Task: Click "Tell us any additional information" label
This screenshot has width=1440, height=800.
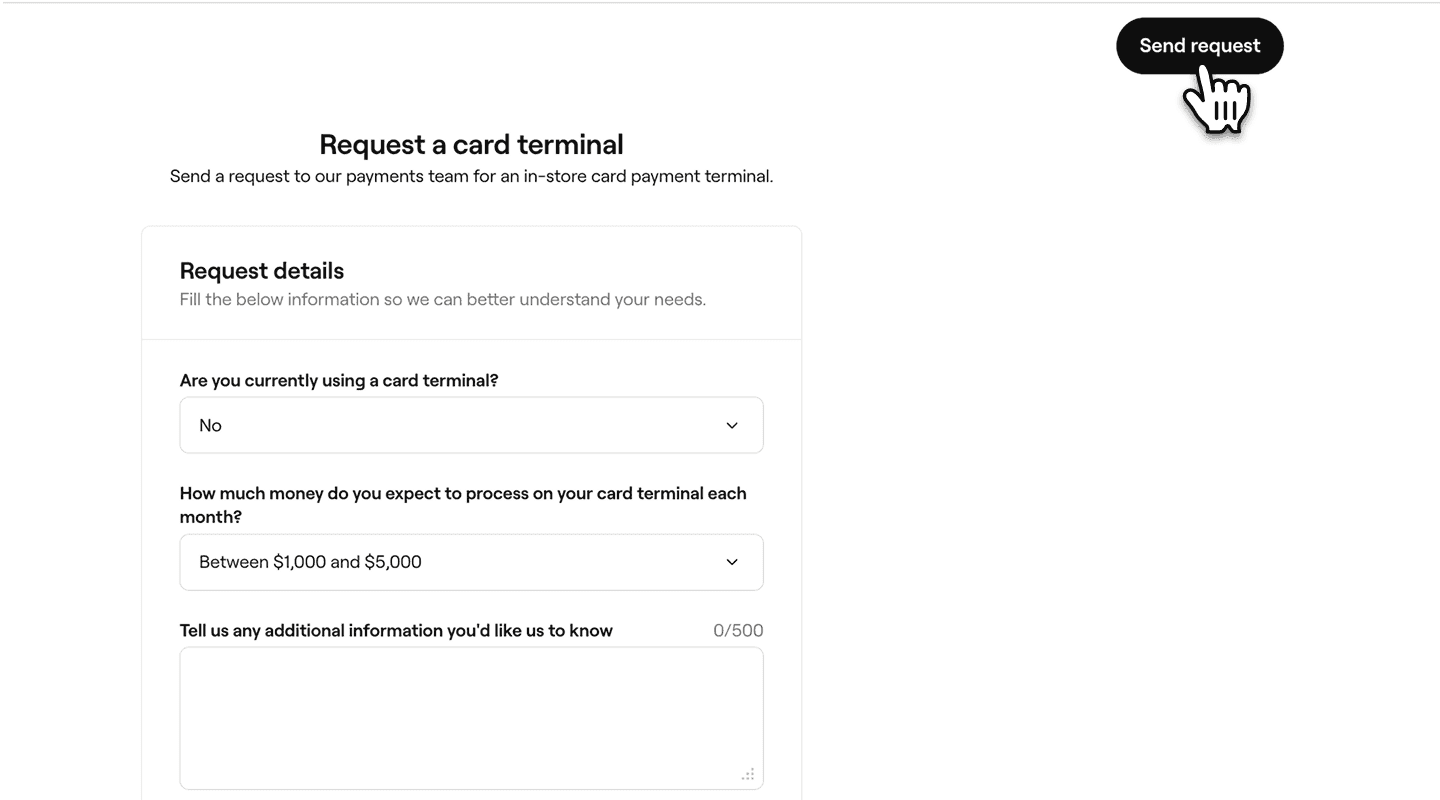Action: tap(396, 631)
